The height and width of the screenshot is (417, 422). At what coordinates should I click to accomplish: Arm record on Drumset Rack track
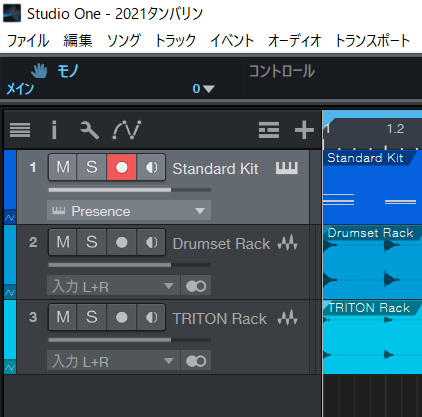[121, 242]
